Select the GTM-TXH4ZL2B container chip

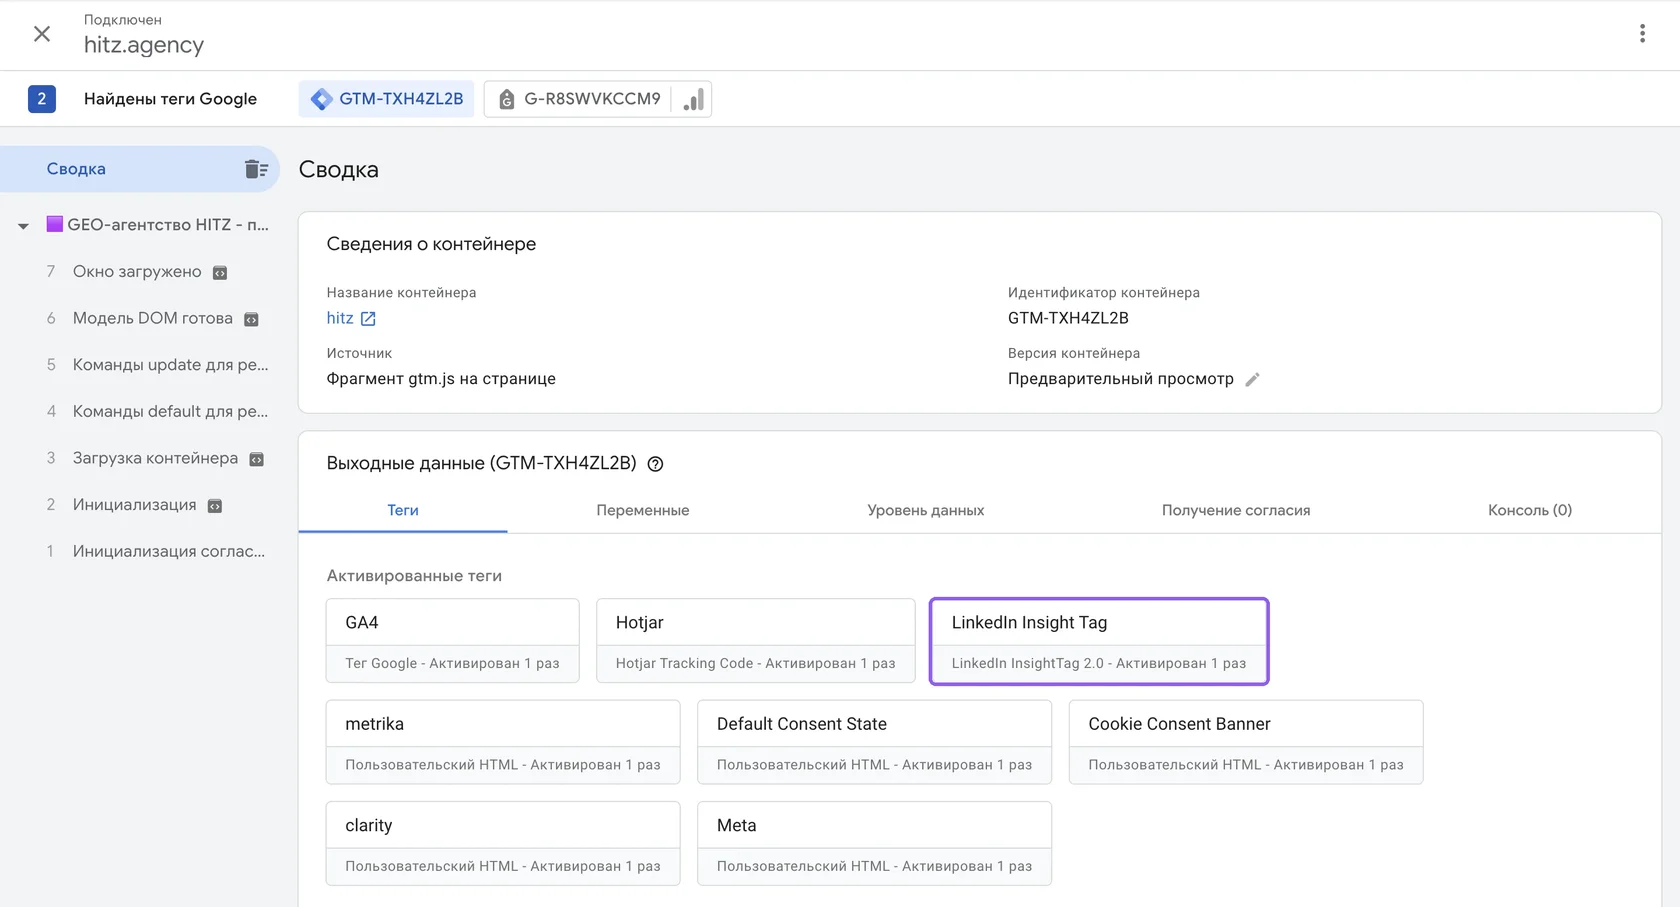tap(386, 99)
